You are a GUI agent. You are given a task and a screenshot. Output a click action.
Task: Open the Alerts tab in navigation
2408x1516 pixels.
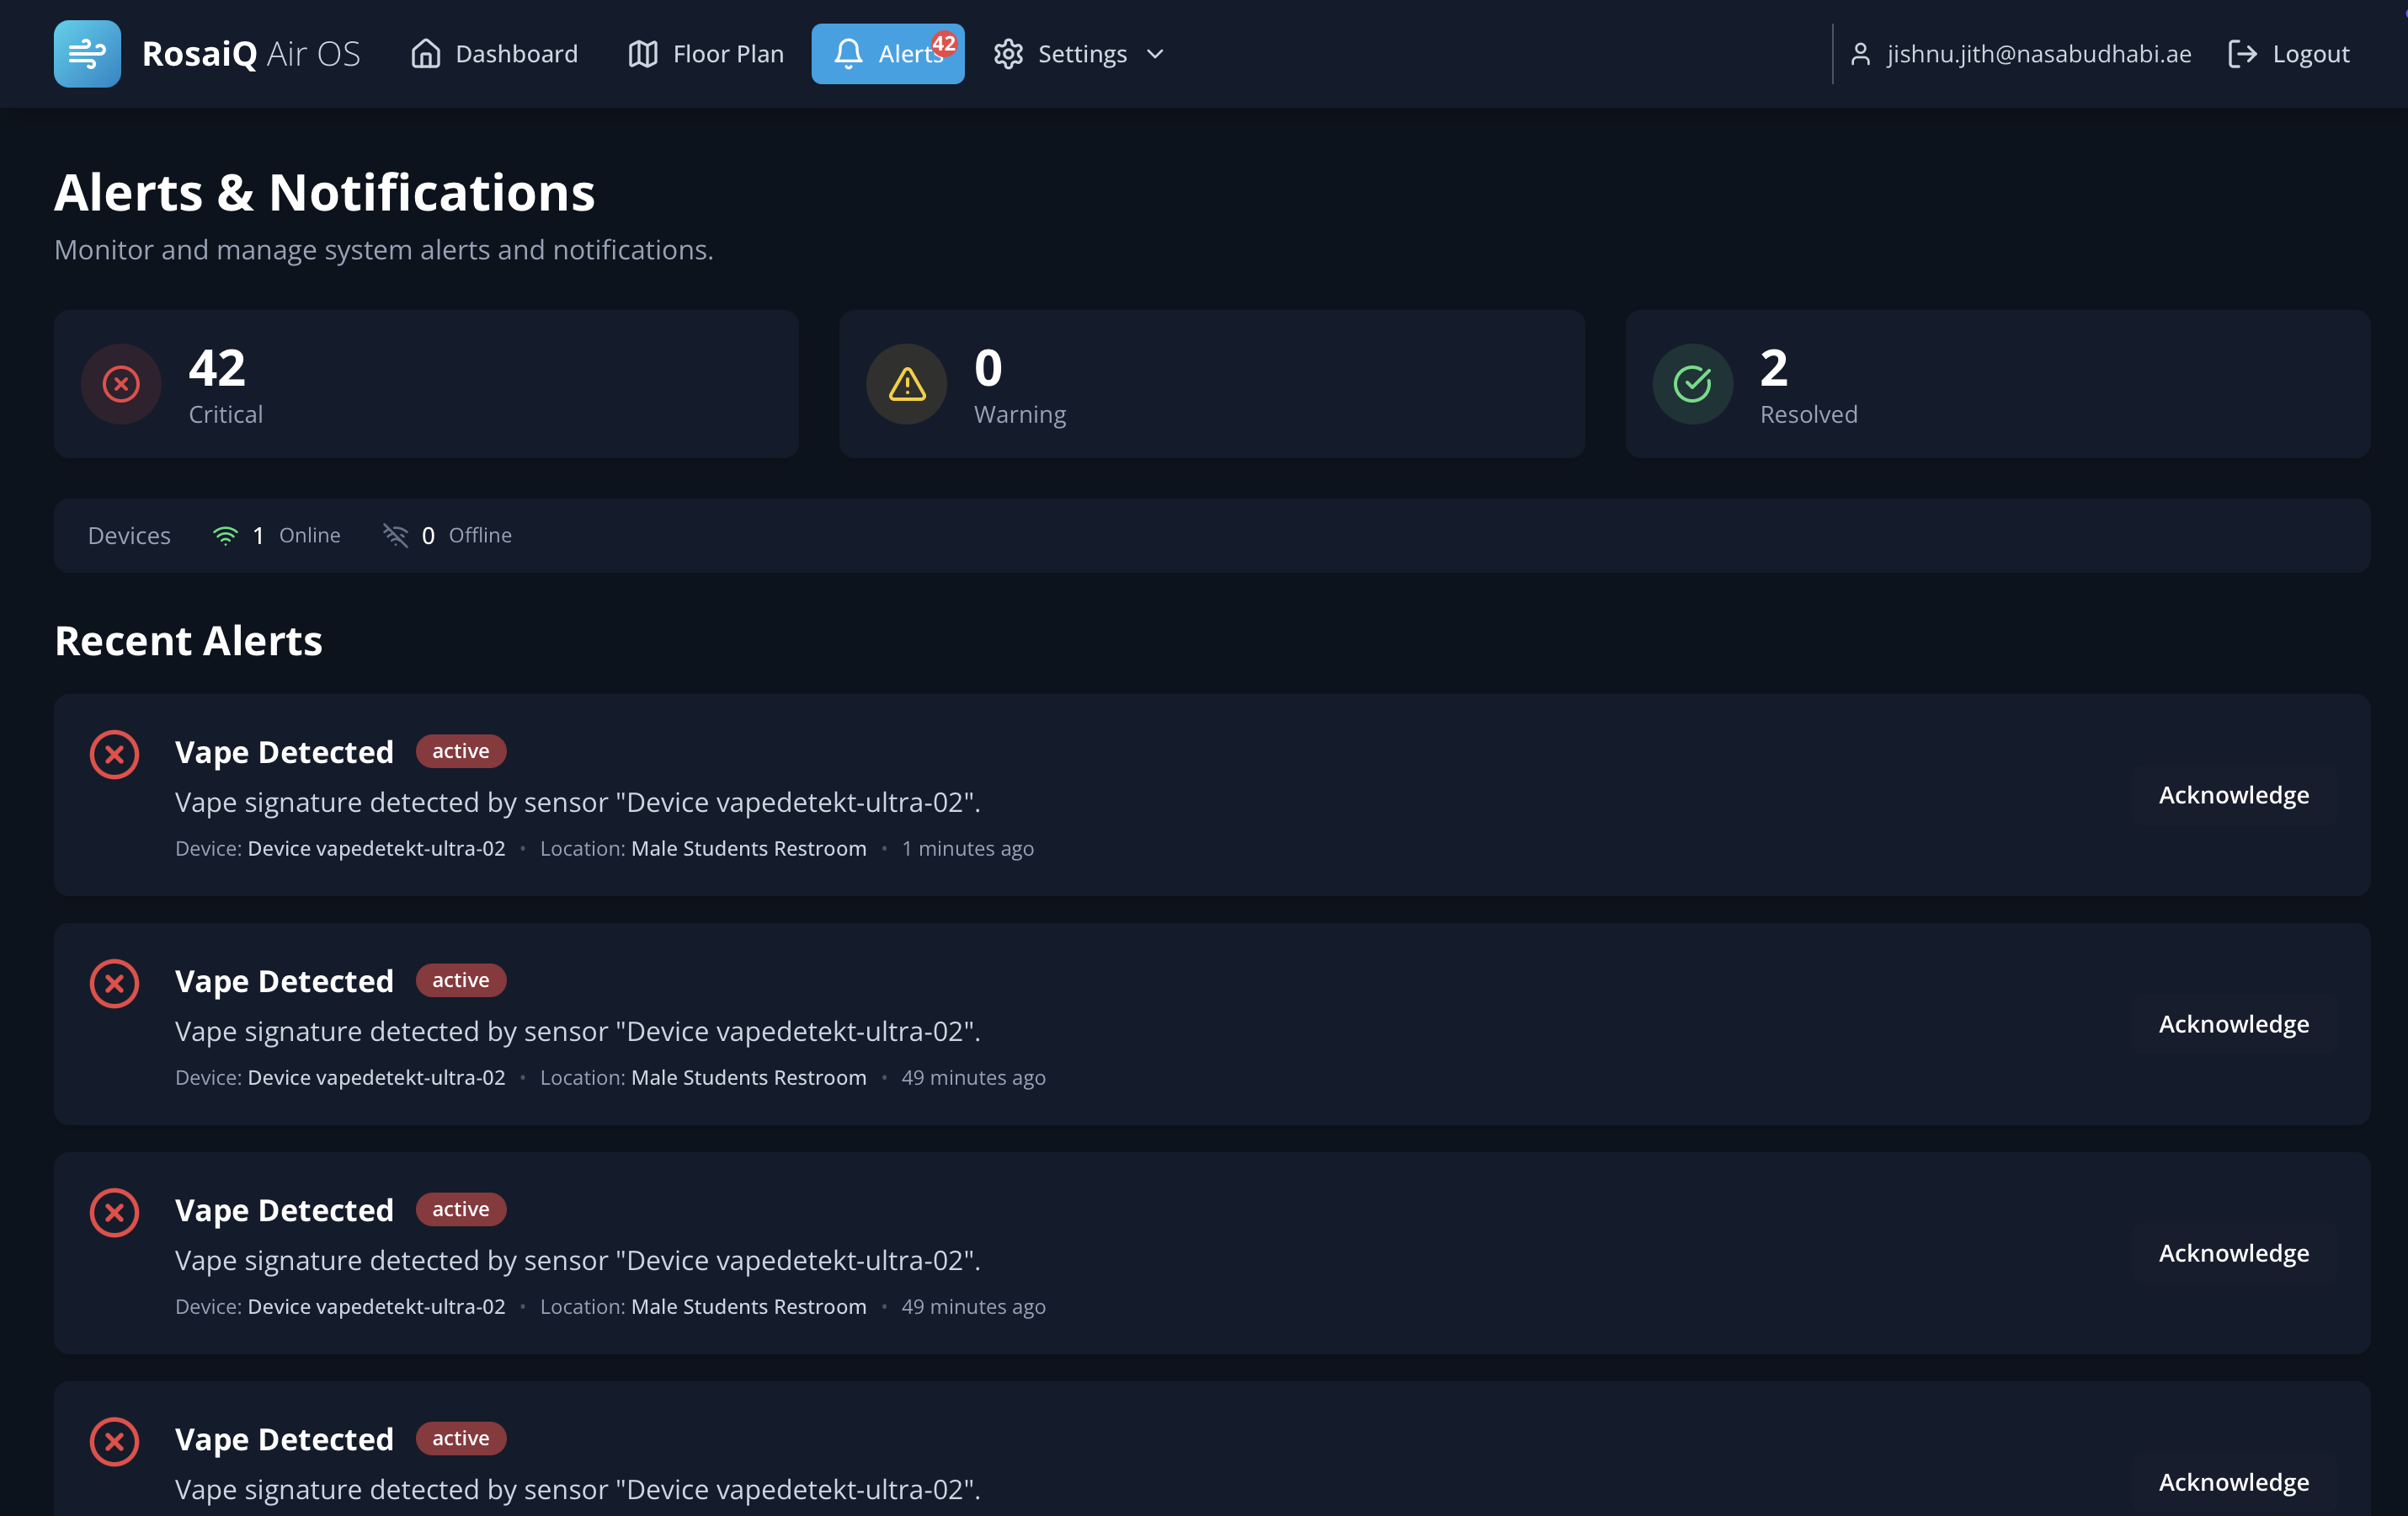coord(888,53)
